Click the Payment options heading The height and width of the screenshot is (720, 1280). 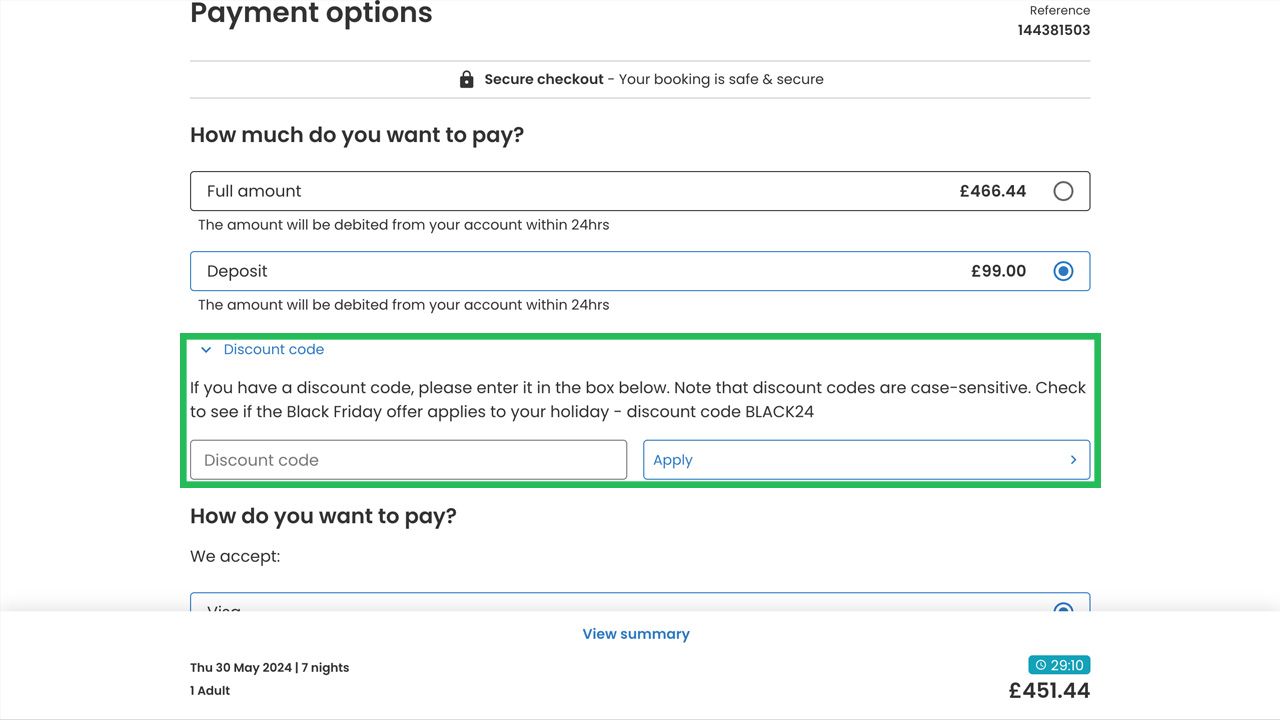coord(311,14)
